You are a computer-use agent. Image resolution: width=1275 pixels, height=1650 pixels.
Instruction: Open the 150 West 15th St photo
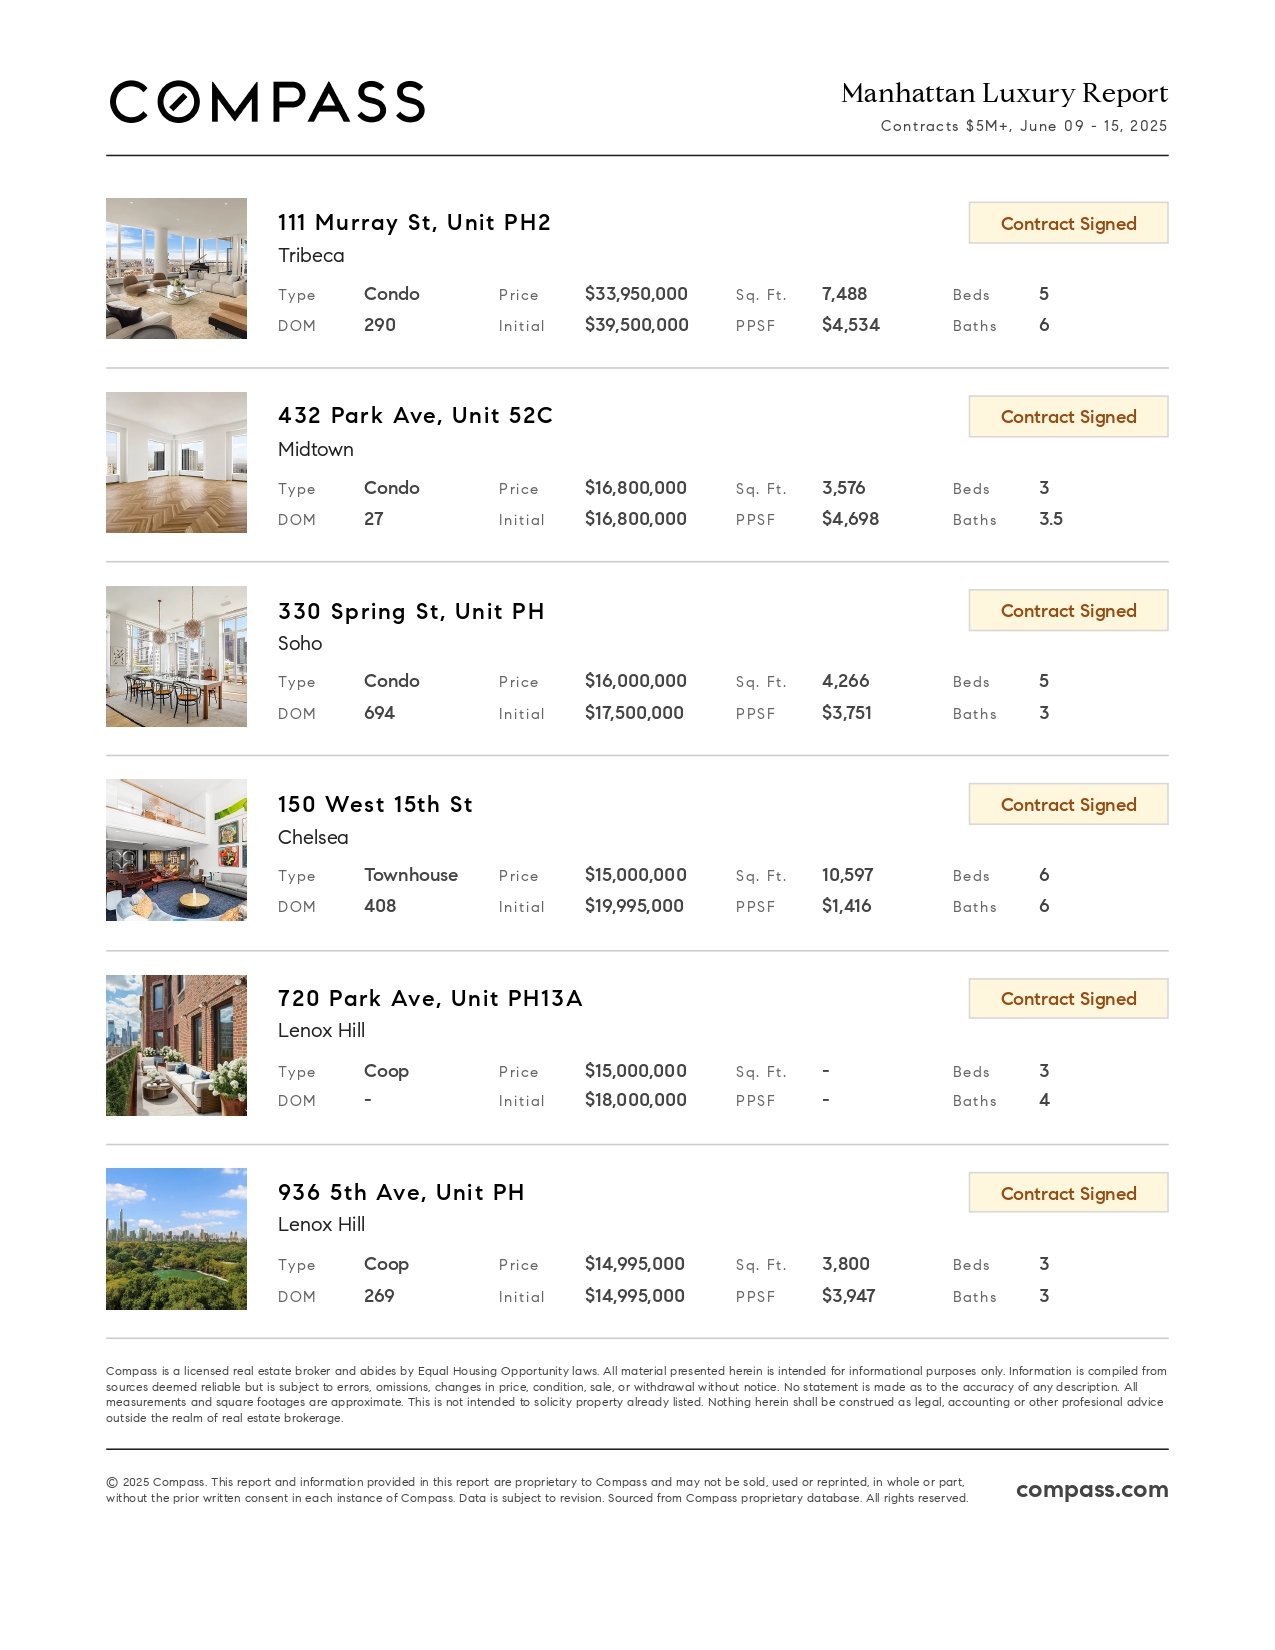pos(176,850)
